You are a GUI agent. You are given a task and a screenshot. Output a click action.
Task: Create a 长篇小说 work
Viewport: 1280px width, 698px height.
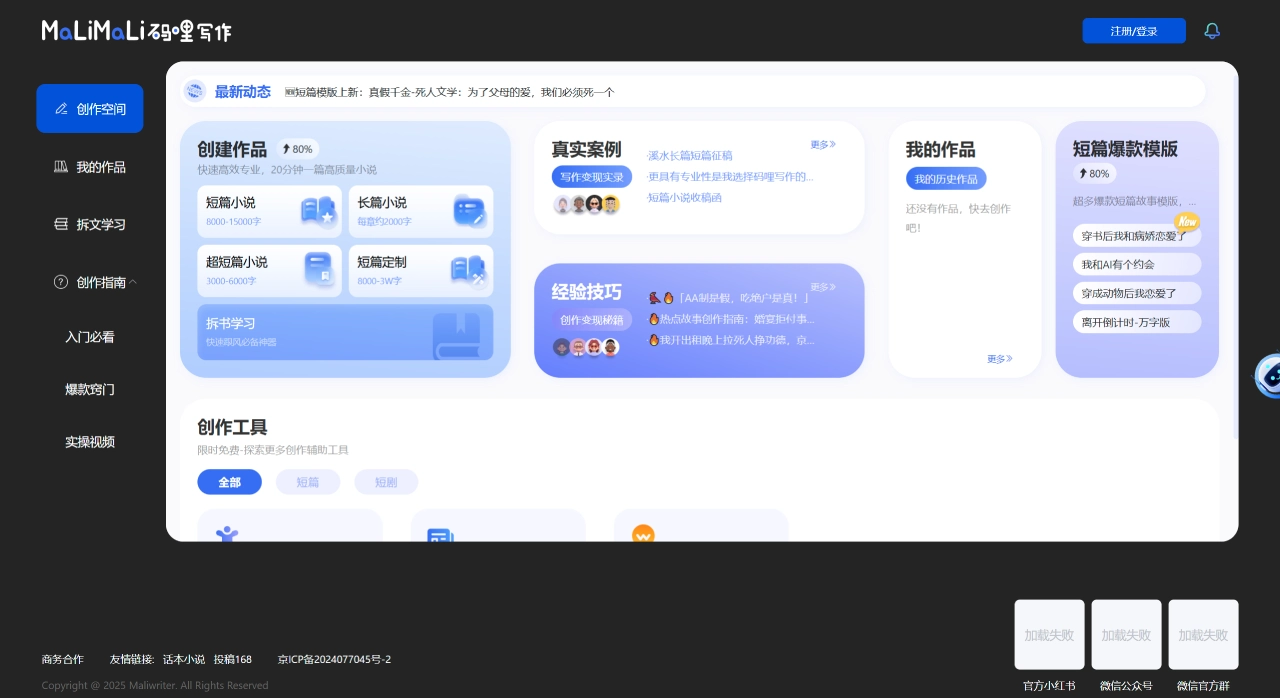[421, 211]
